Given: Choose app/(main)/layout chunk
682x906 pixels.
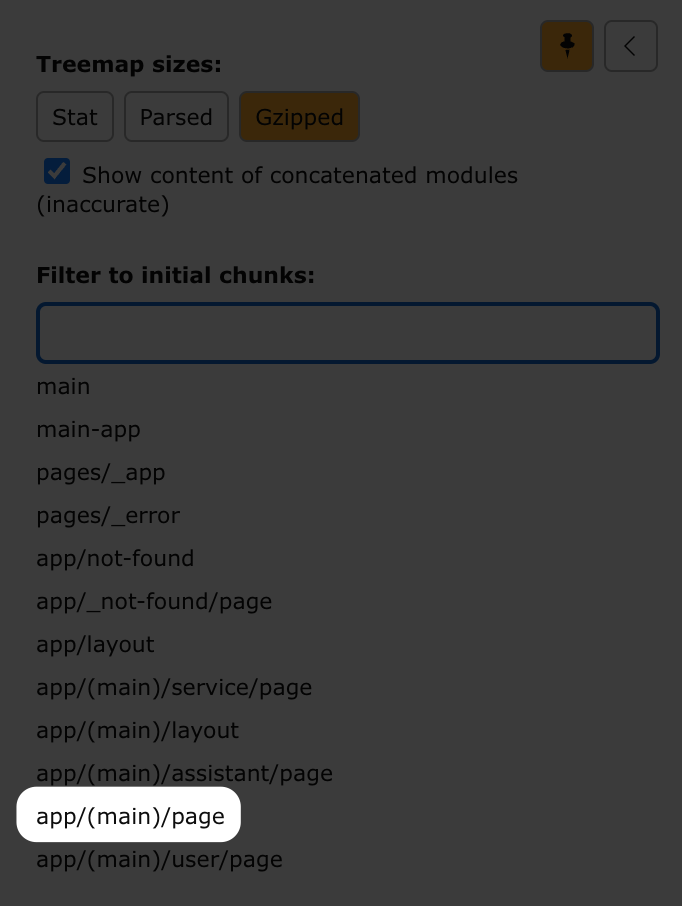Looking at the screenshot, I should [137, 730].
